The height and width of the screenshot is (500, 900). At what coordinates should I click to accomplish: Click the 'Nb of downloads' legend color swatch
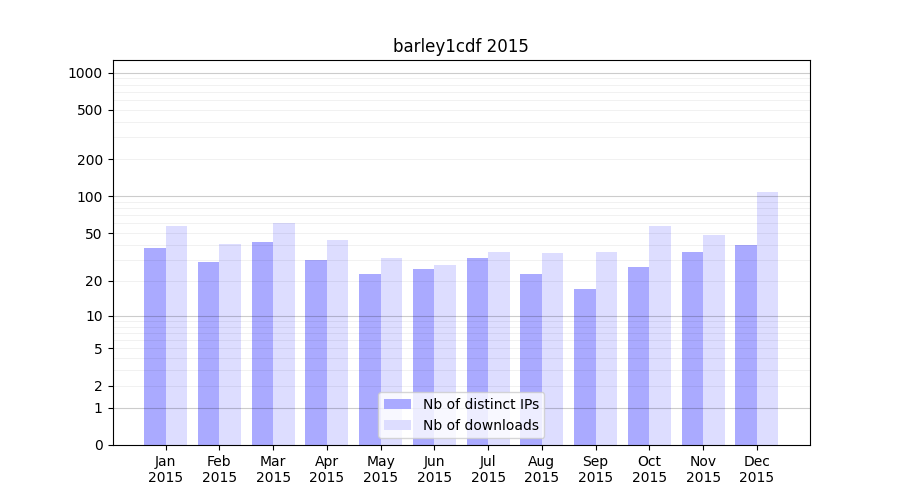[x=397, y=425]
